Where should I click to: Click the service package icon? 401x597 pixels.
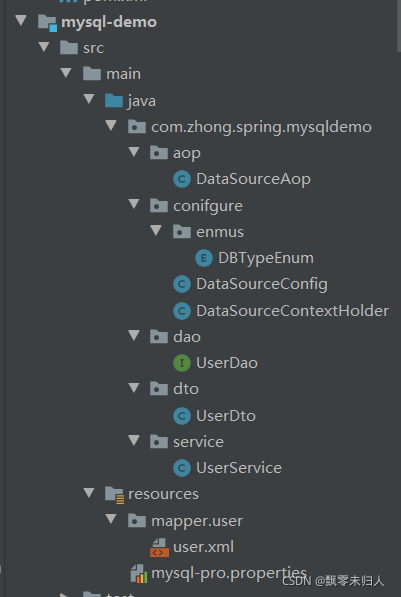pyautogui.click(x=159, y=442)
